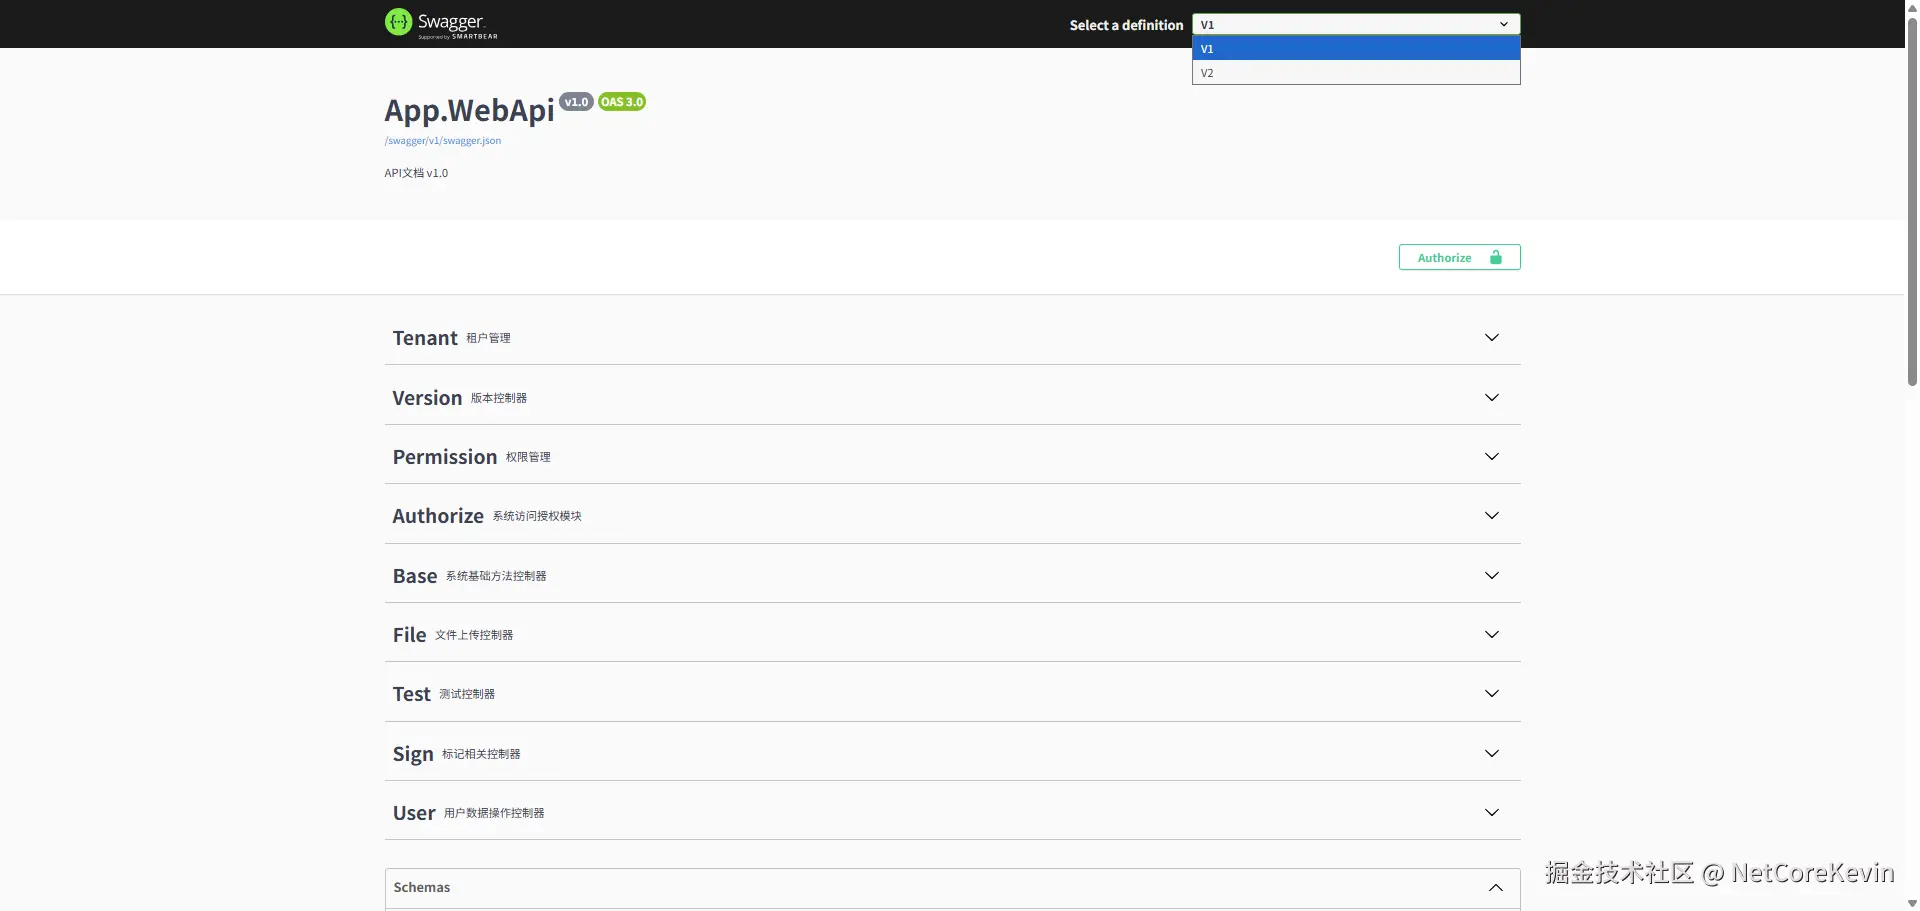
Task: Click the Swagger logo icon
Action: pos(398,22)
